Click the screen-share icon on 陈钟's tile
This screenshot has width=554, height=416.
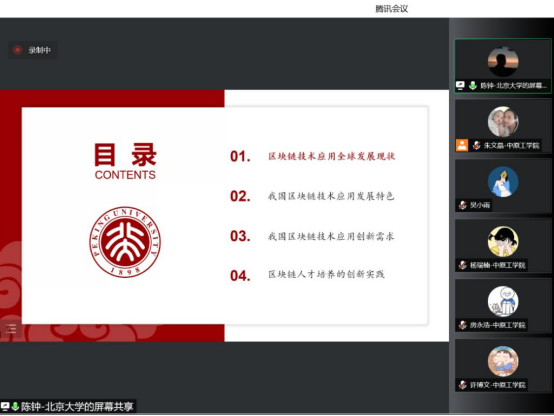[x=460, y=85]
